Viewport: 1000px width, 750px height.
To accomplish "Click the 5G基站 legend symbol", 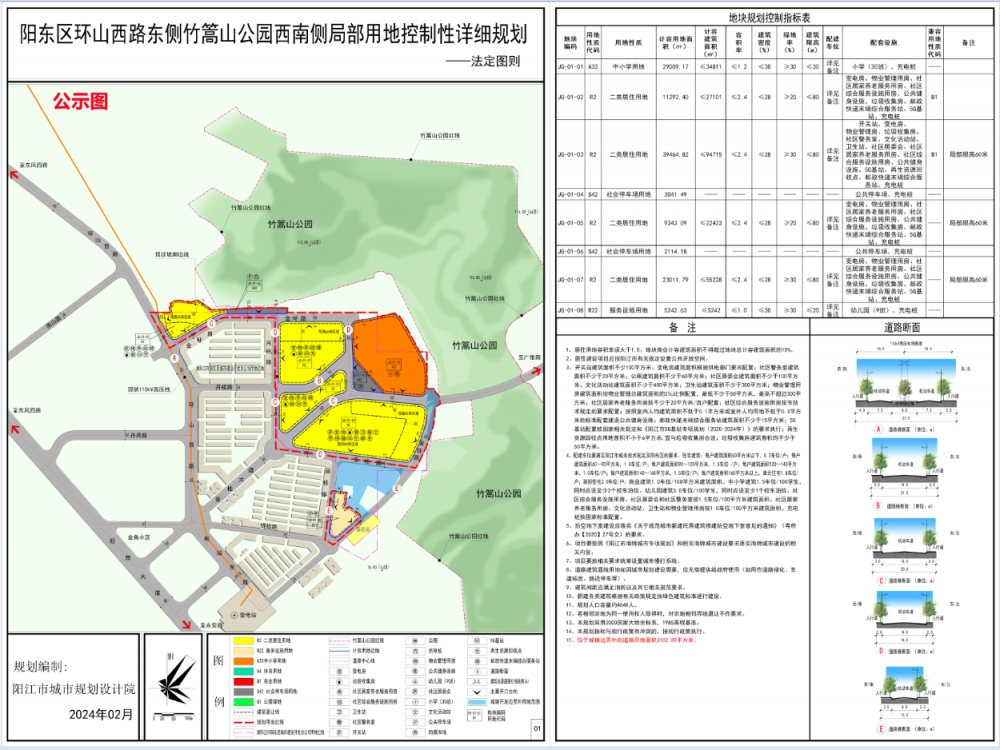I will click(477, 641).
